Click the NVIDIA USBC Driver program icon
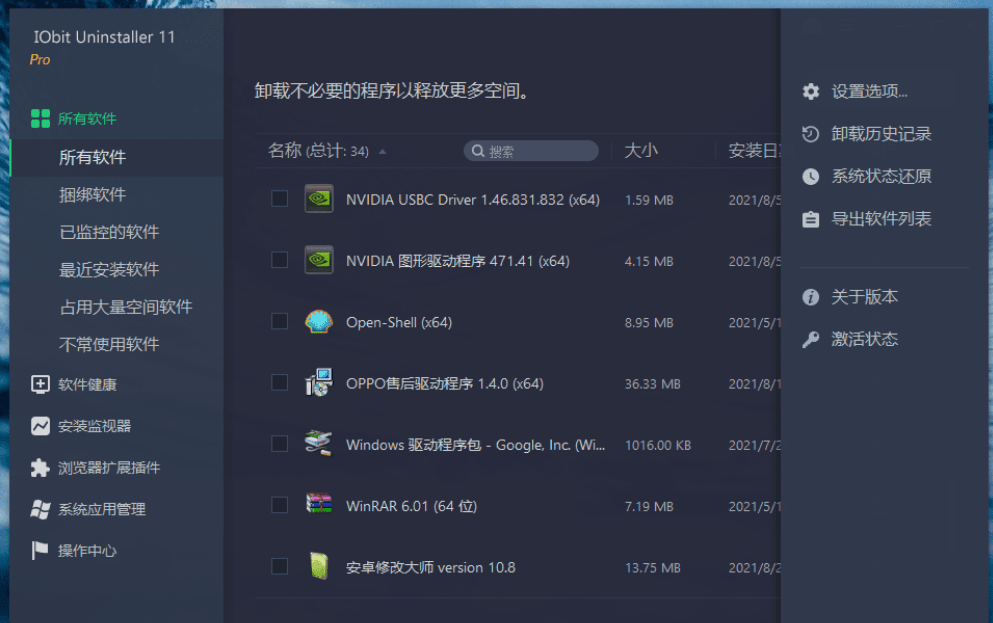 319,199
